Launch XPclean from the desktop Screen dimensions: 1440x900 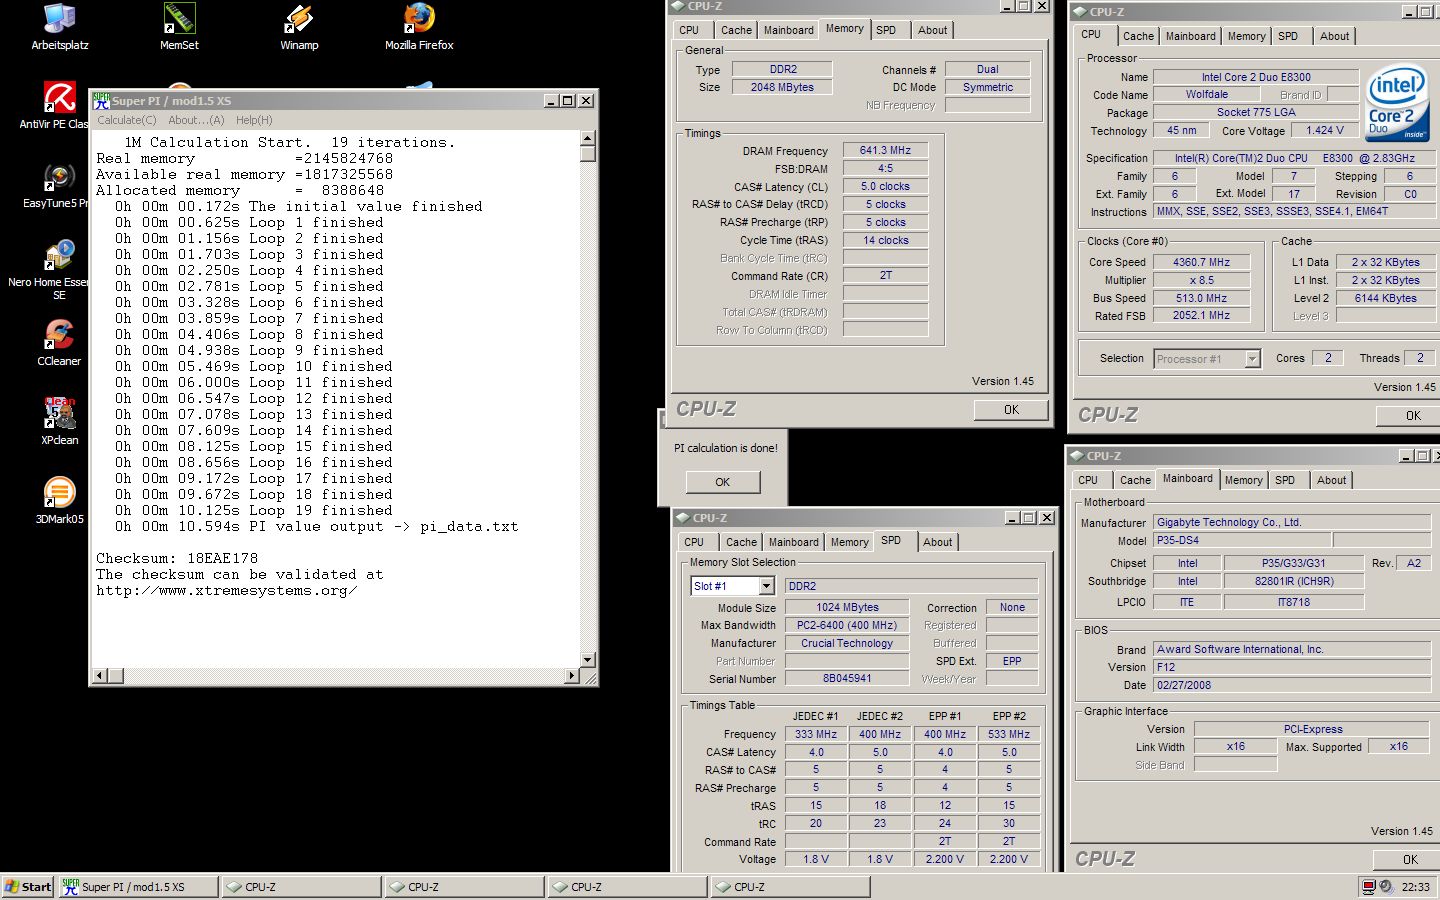[59, 422]
